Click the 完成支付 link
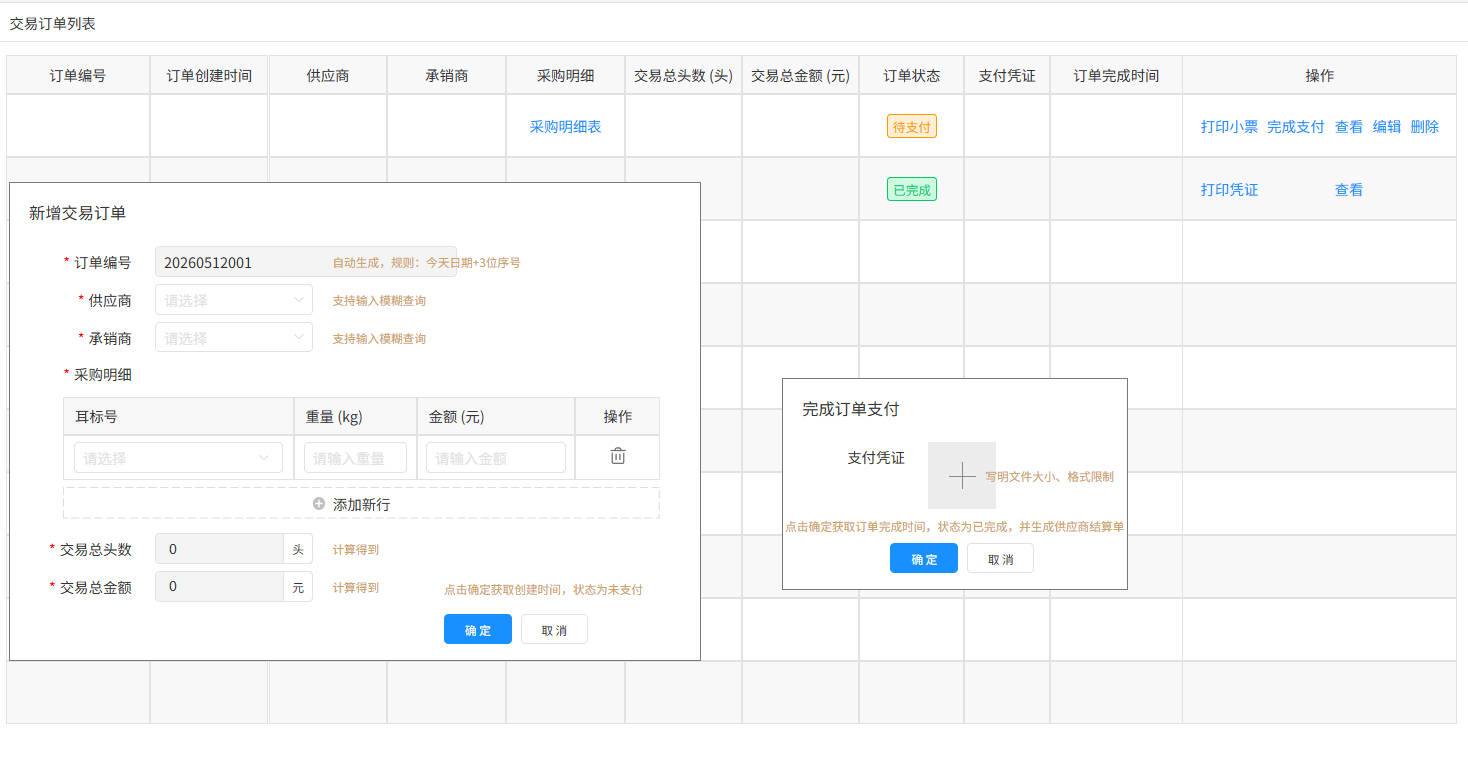1468x784 pixels. 1296,127
